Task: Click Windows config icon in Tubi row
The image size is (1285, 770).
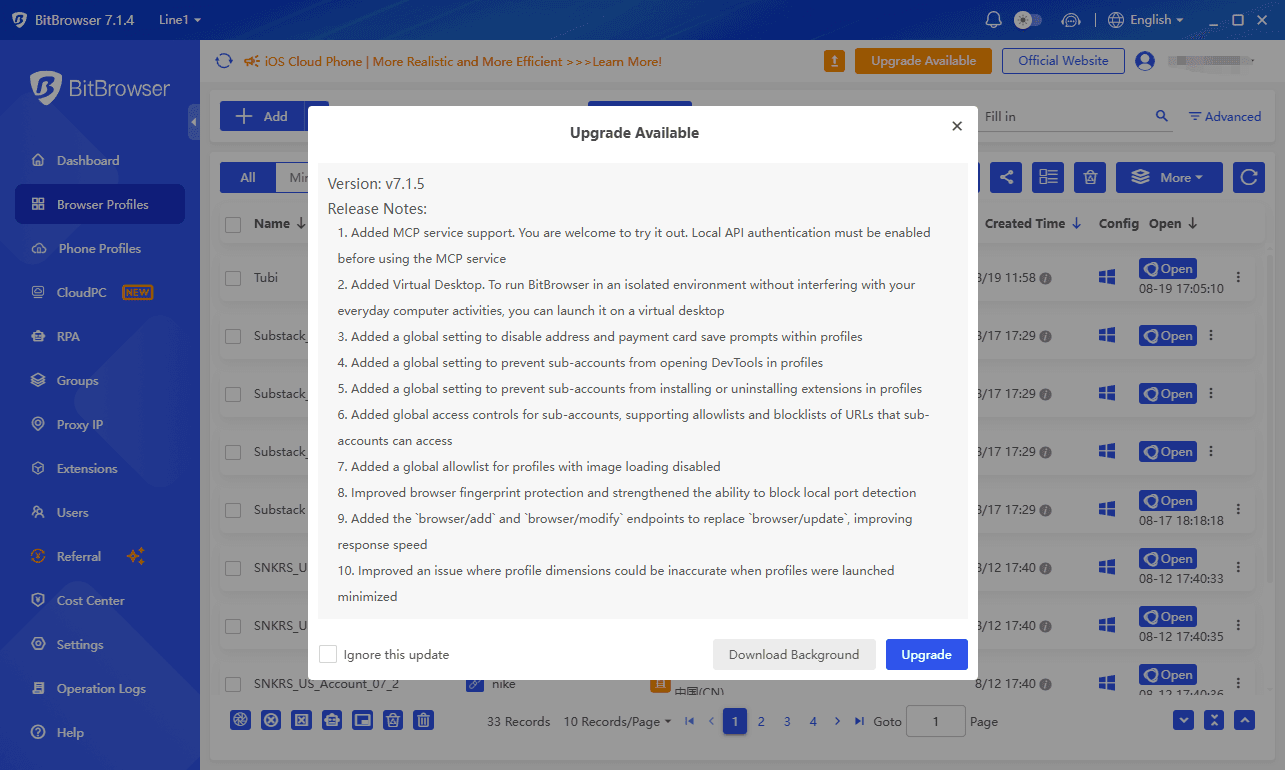Action: tap(1107, 278)
